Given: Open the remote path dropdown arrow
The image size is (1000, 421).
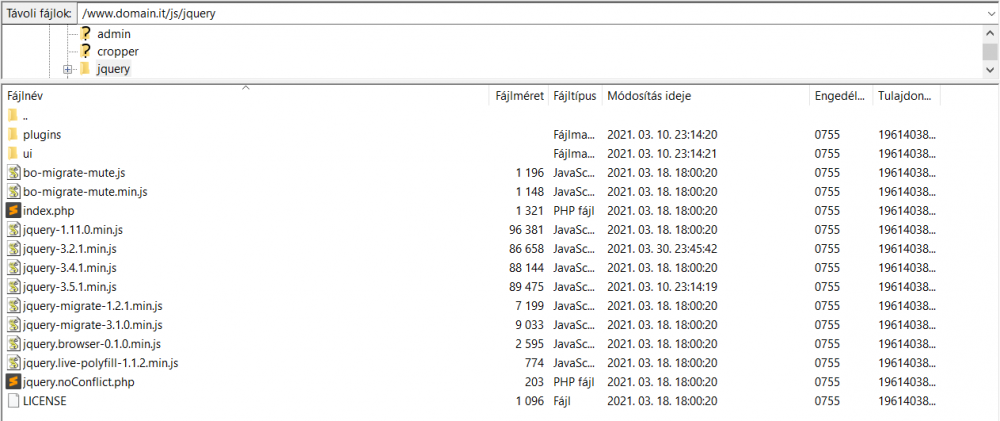Looking at the screenshot, I should pos(990,13).
